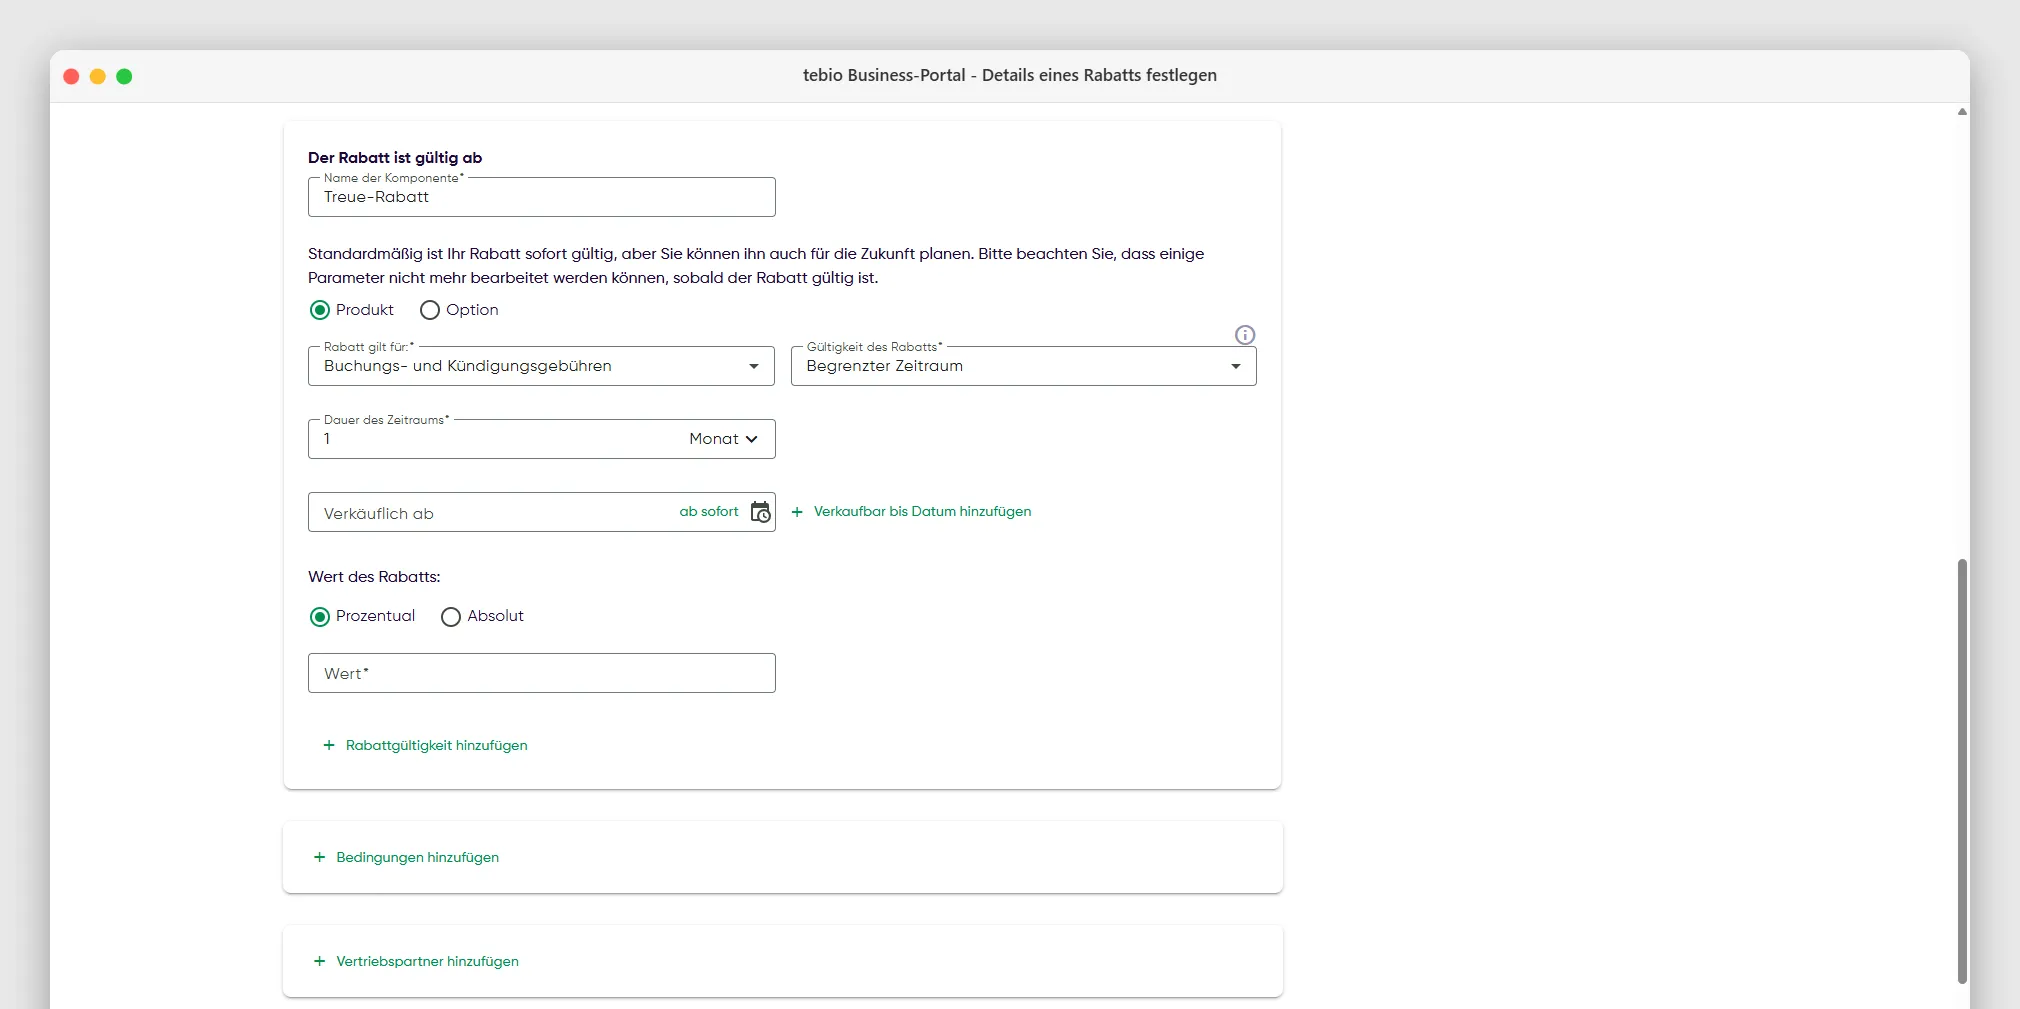
Task: Select the Option radio button
Action: tap(430, 310)
